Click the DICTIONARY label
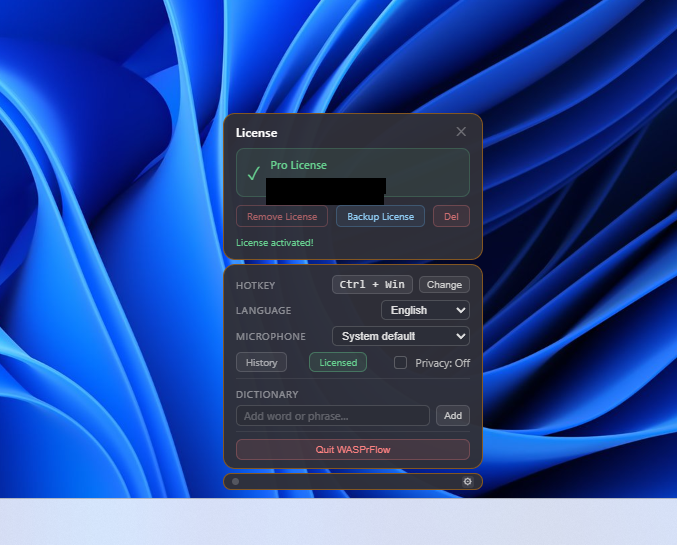Viewport: 677px width, 545px height. [x=267, y=394]
